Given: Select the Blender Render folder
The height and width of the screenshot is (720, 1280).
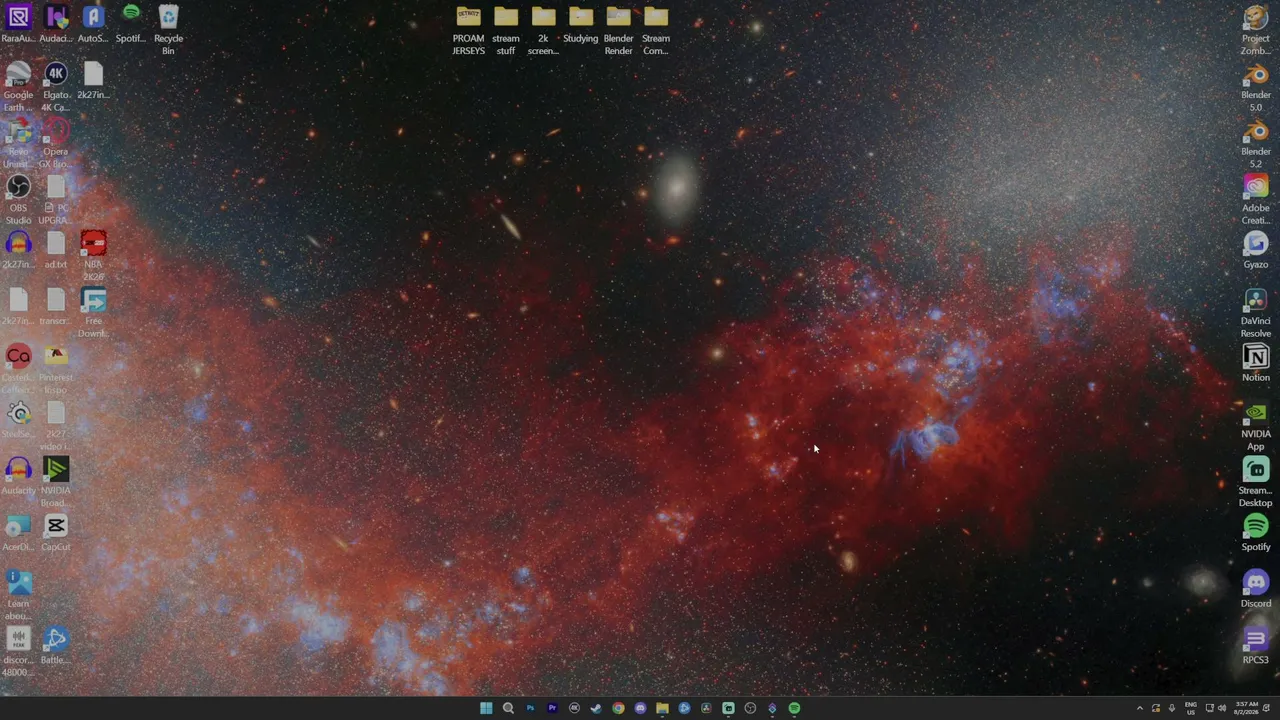Looking at the screenshot, I should [618, 30].
